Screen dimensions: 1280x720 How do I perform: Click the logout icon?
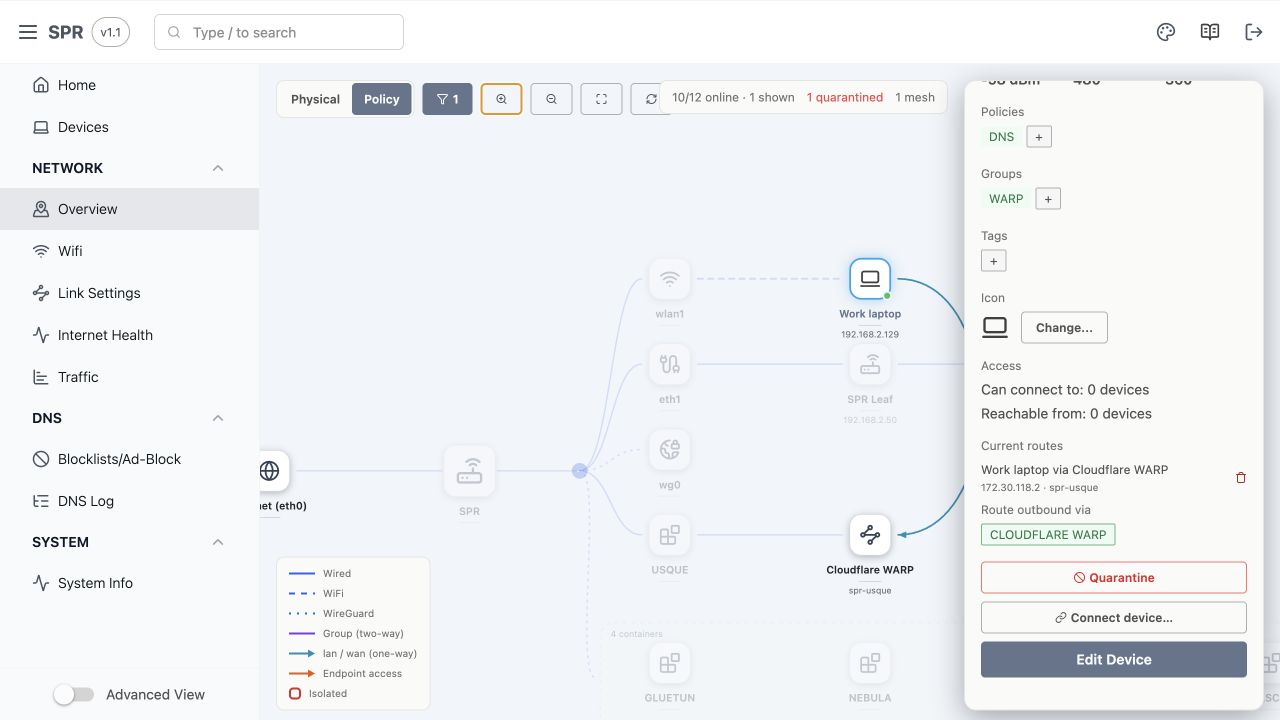pyautogui.click(x=1254, y=32)
